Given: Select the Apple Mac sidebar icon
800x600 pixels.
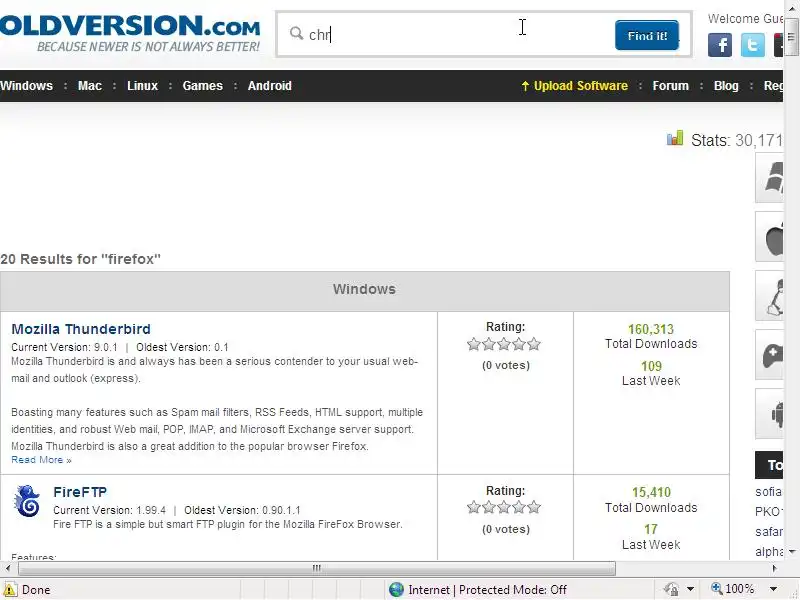Looking at the screenshot, I should pos(769,237).
